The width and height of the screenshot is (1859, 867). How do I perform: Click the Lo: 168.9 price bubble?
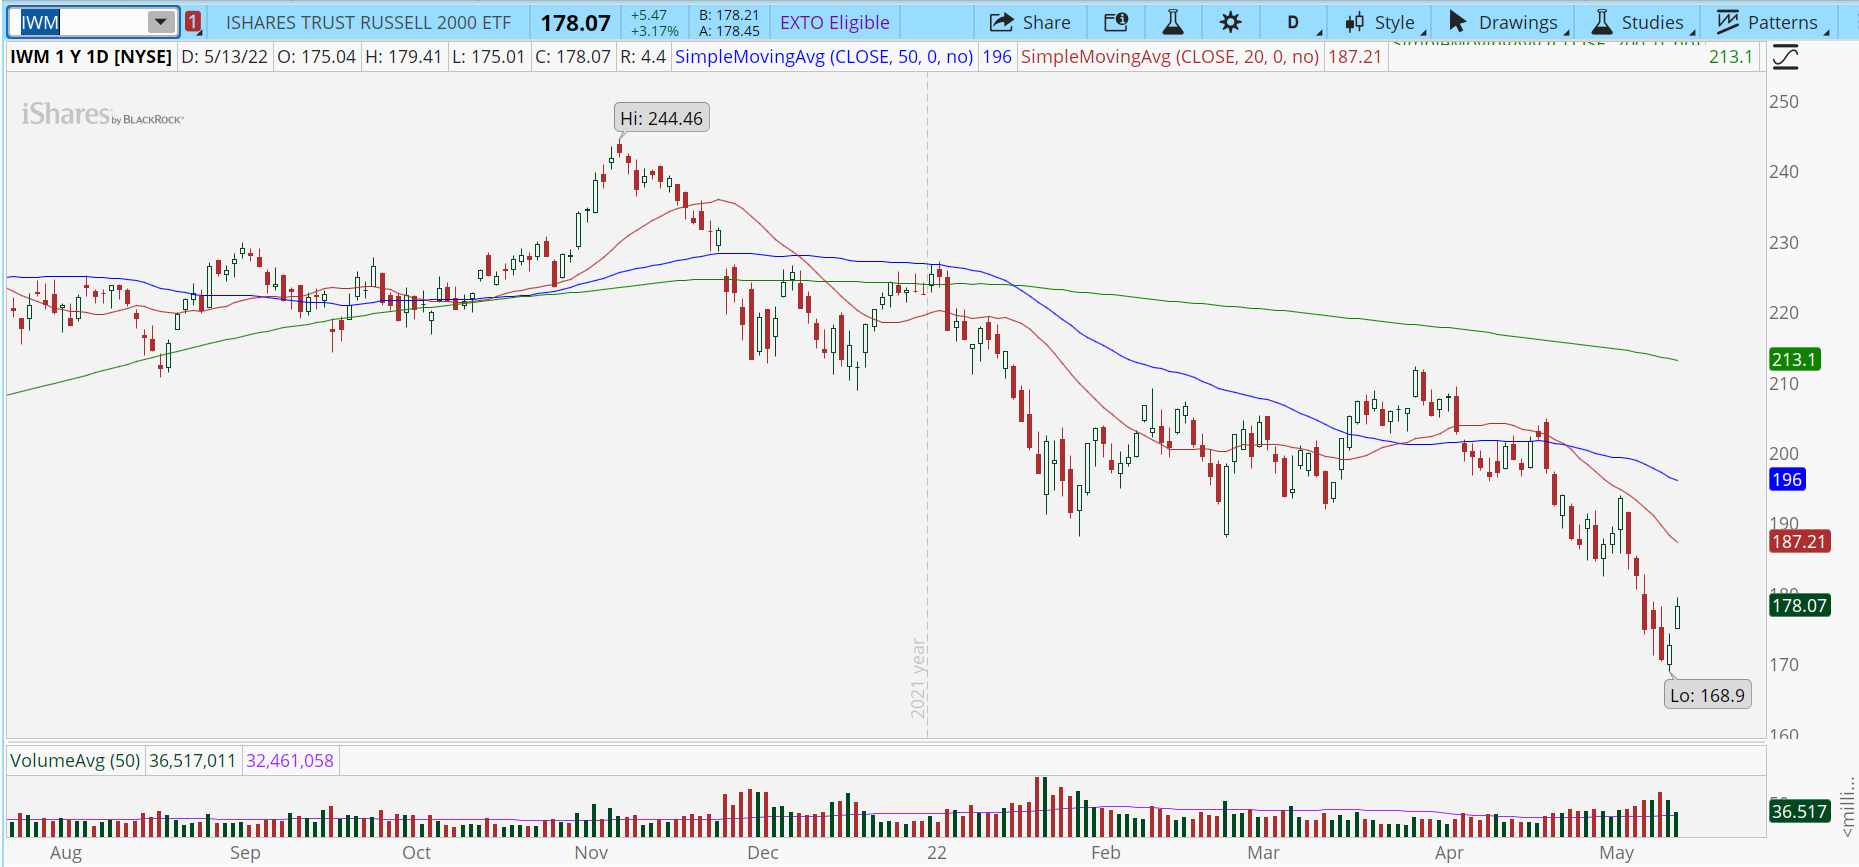pos(1707,695)
